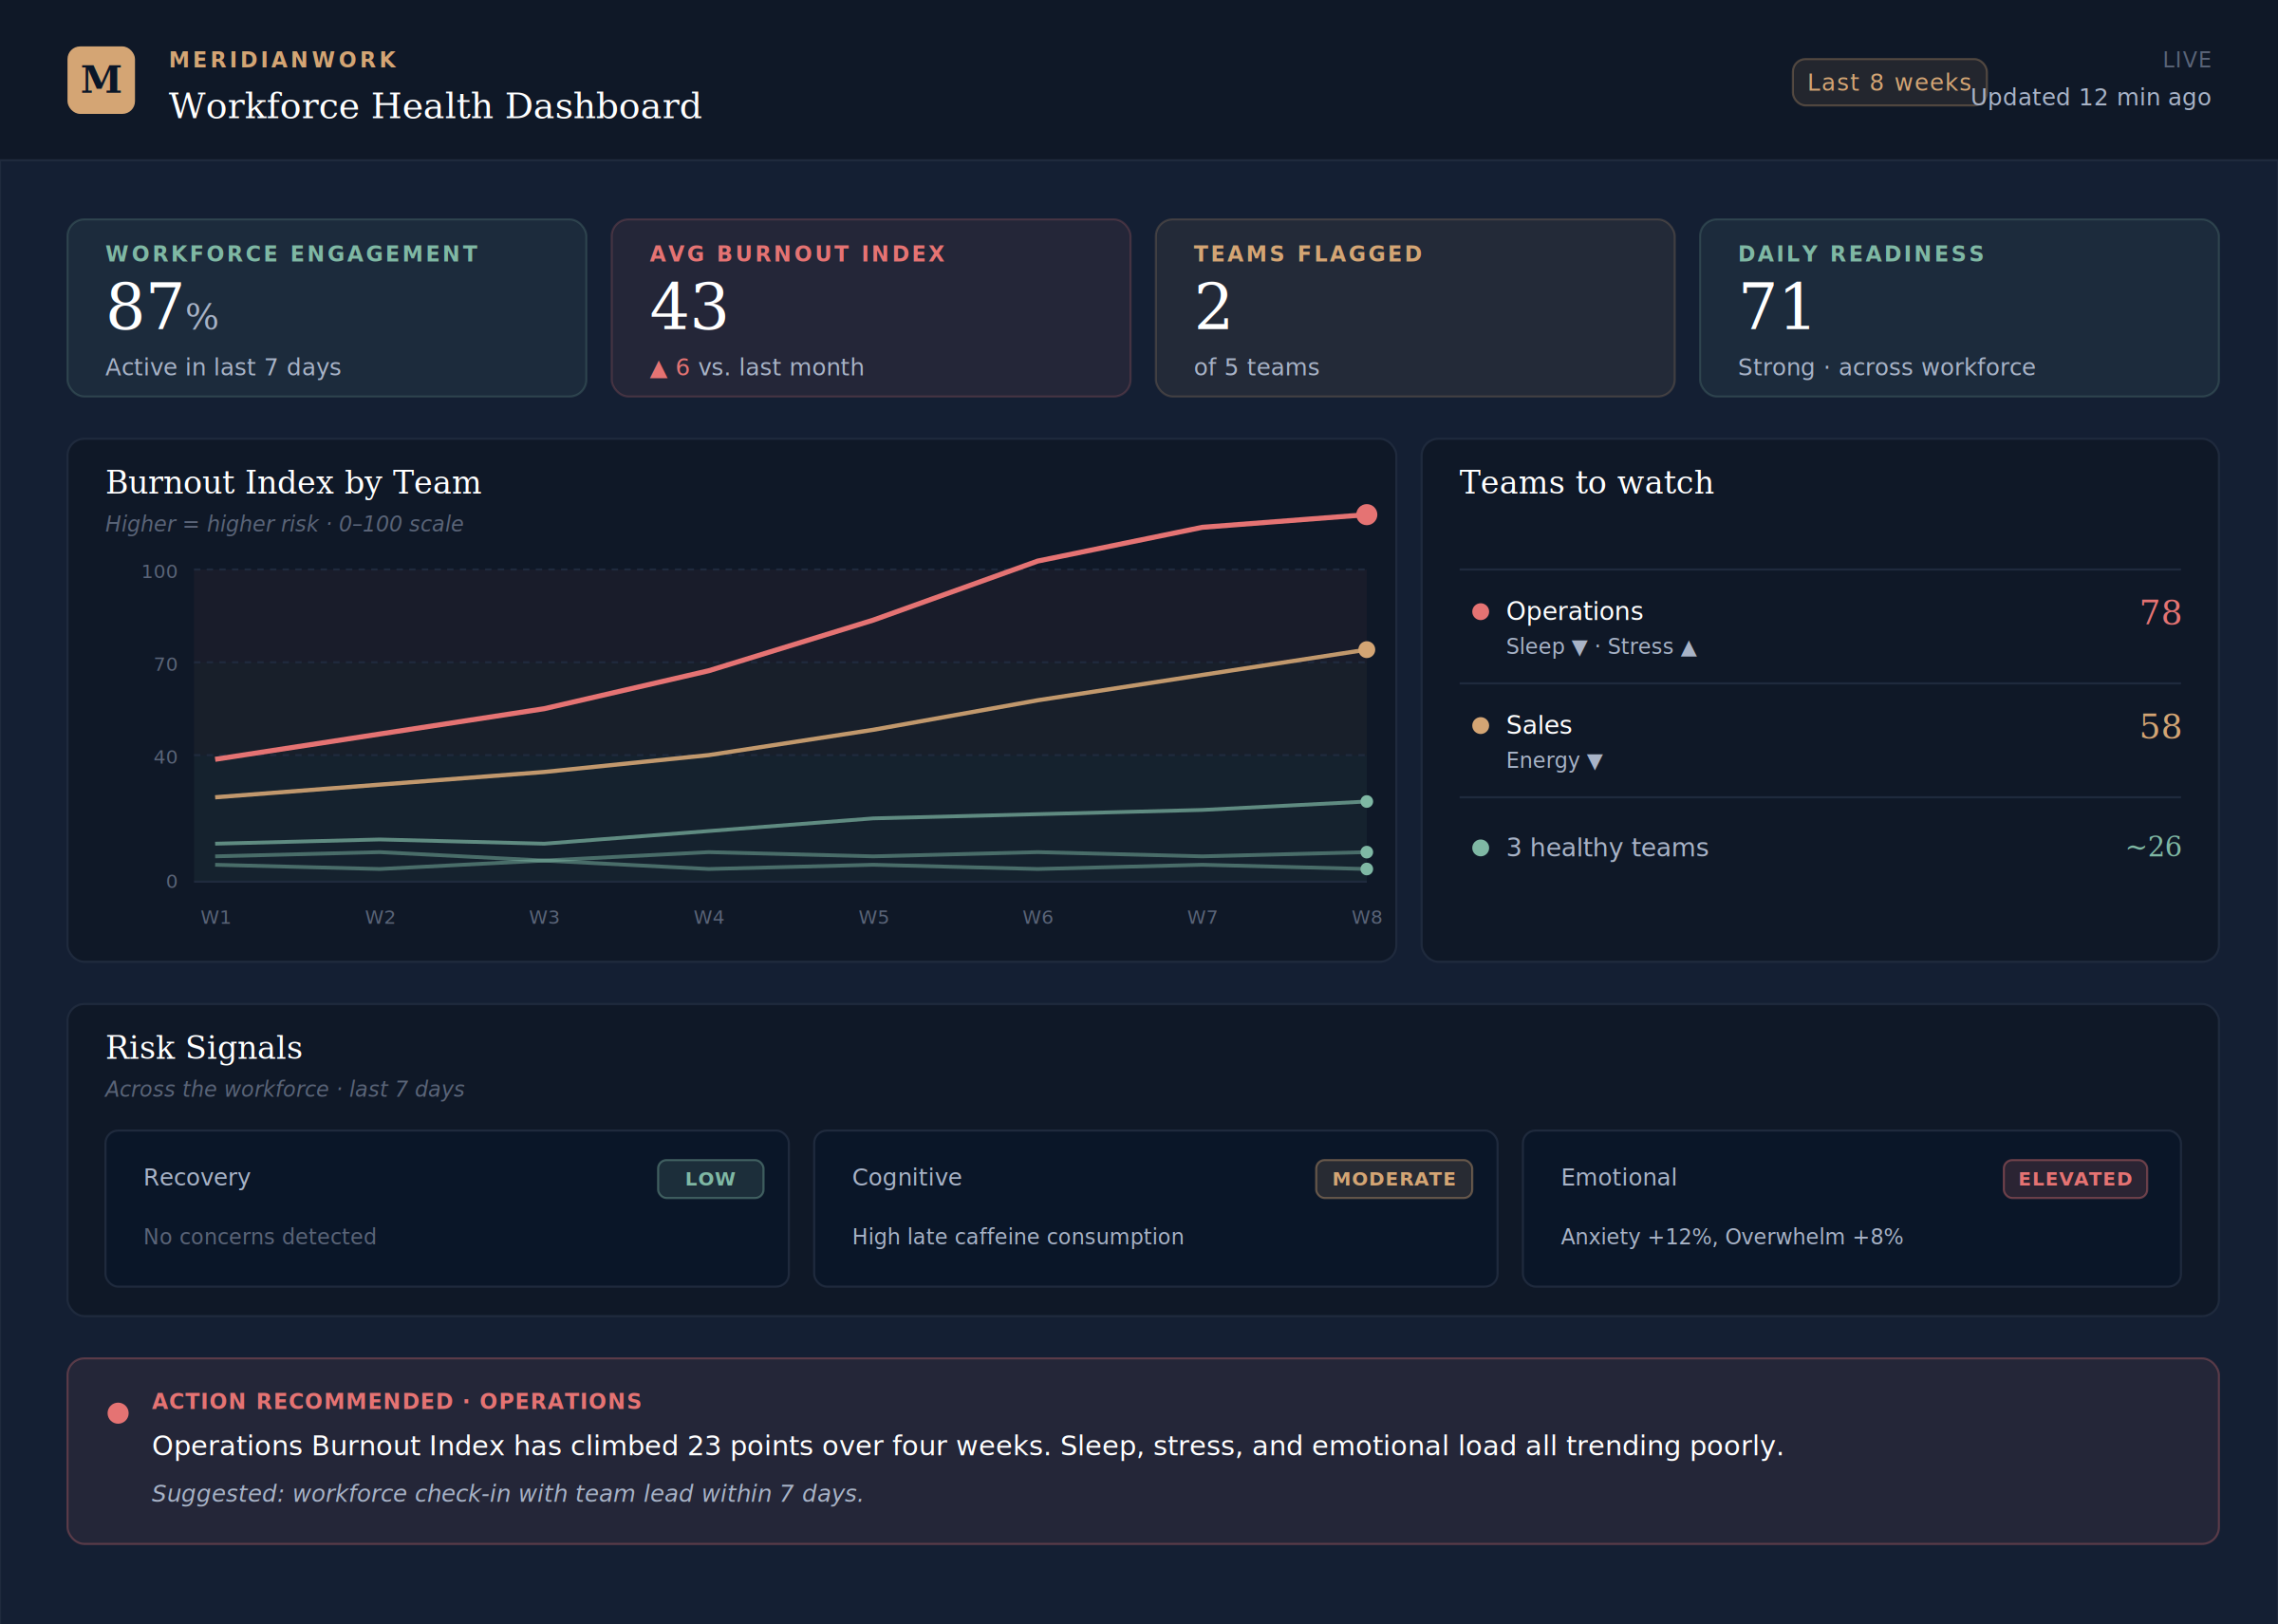Click the MODERATE badge on Cognitive
Image resolution: width=2278 pixels, height=1624 pixels.
[x=1394, y=1179]
